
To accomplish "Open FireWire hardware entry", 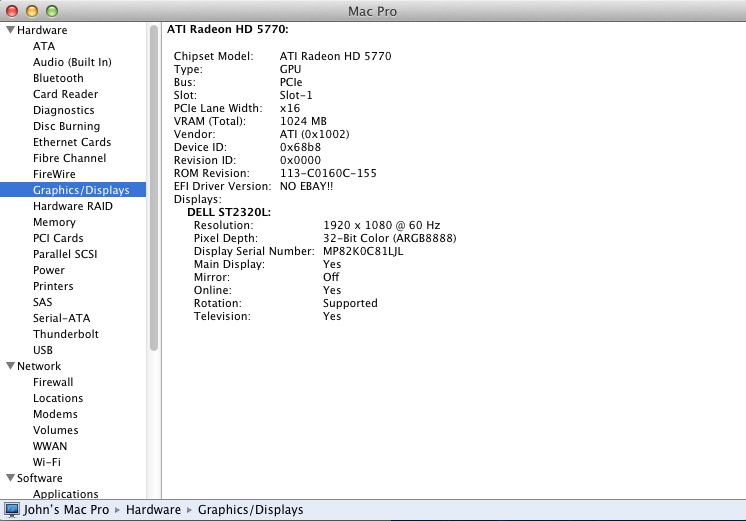I will pos(54,174).
